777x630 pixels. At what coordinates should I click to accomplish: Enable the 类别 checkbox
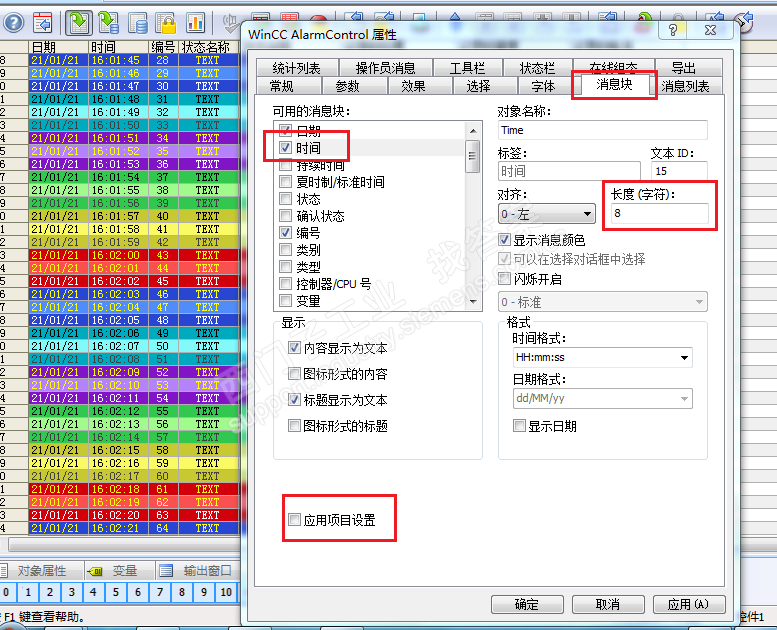[285, 249]
